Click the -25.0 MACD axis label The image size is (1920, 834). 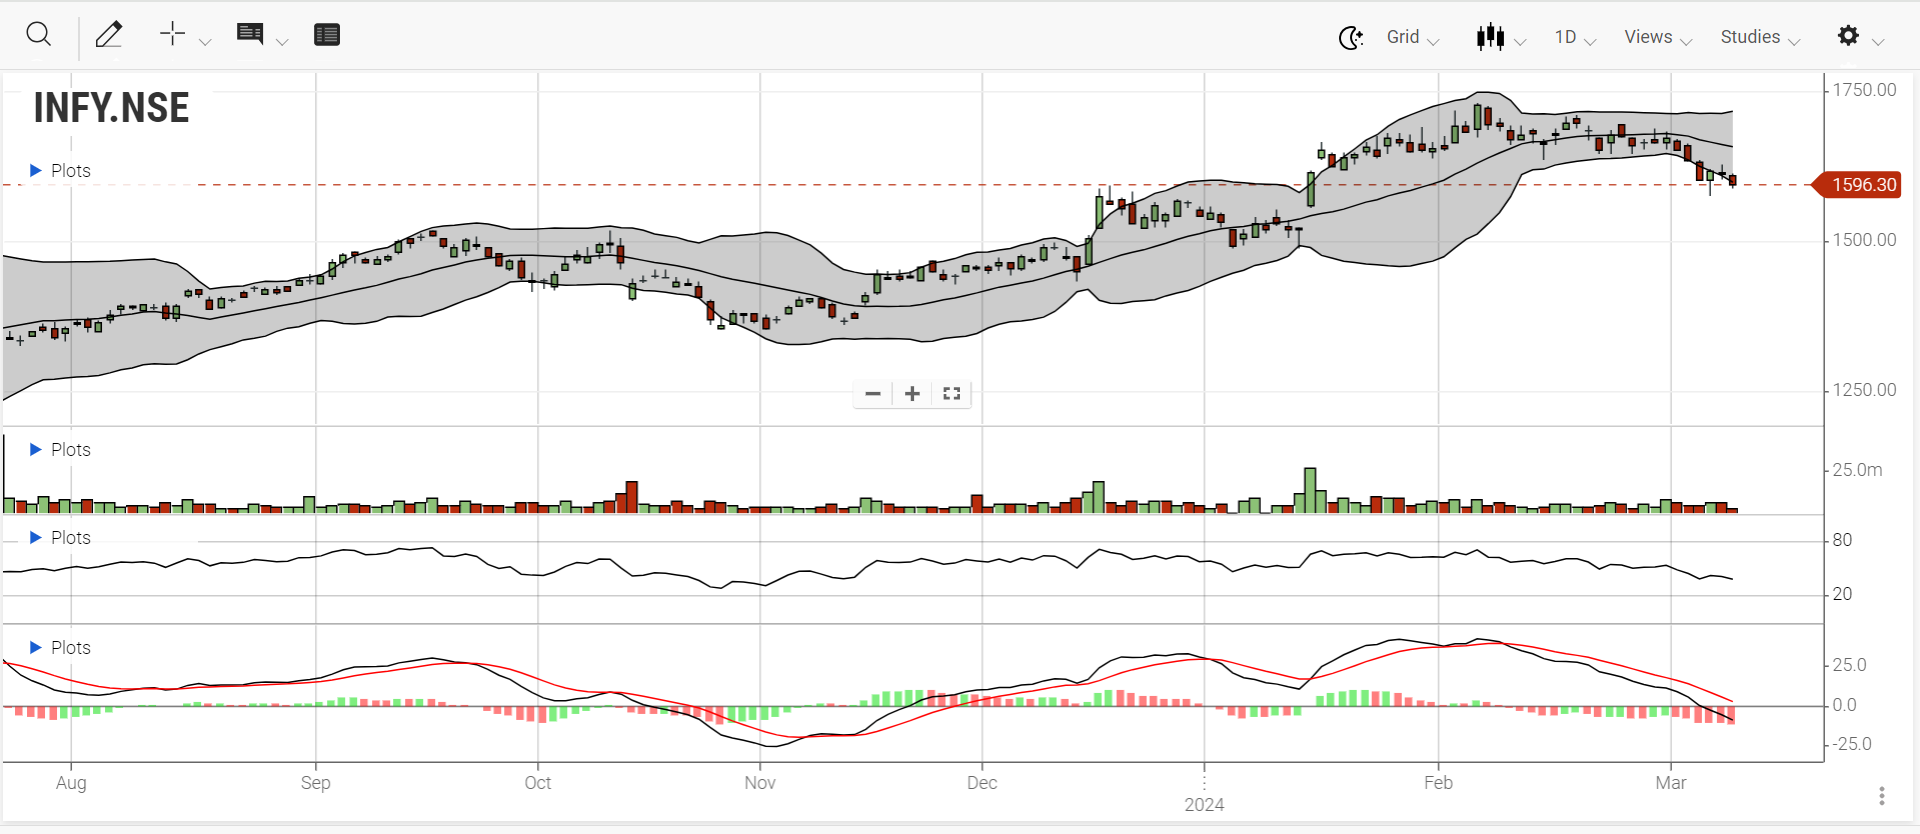(1852, 744)
